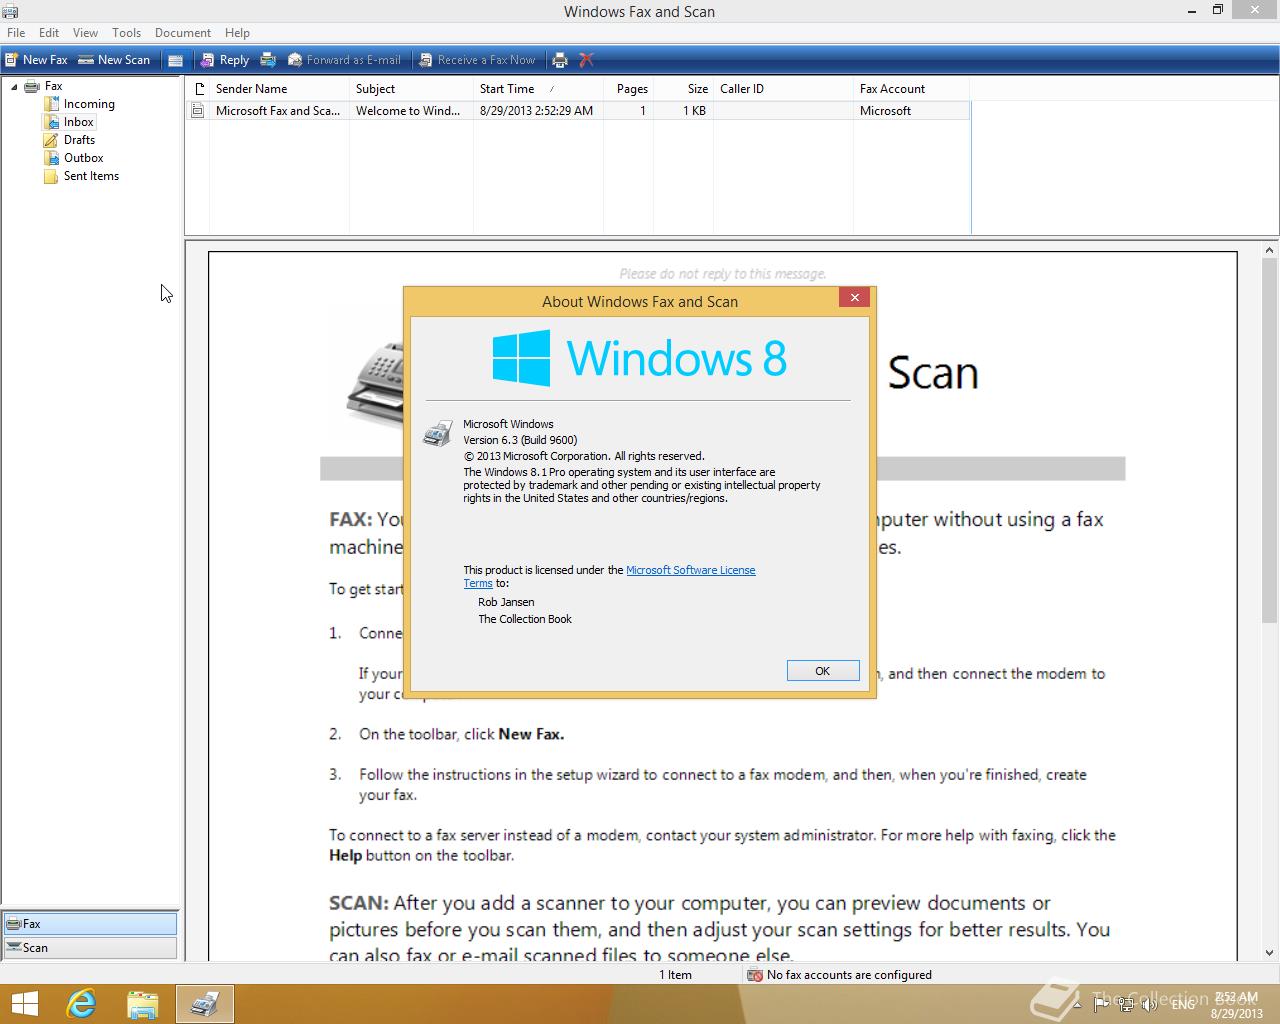This screenshot has height=1024, width=1280.
Task: Click the network tray icon
Action: 1127,1004
